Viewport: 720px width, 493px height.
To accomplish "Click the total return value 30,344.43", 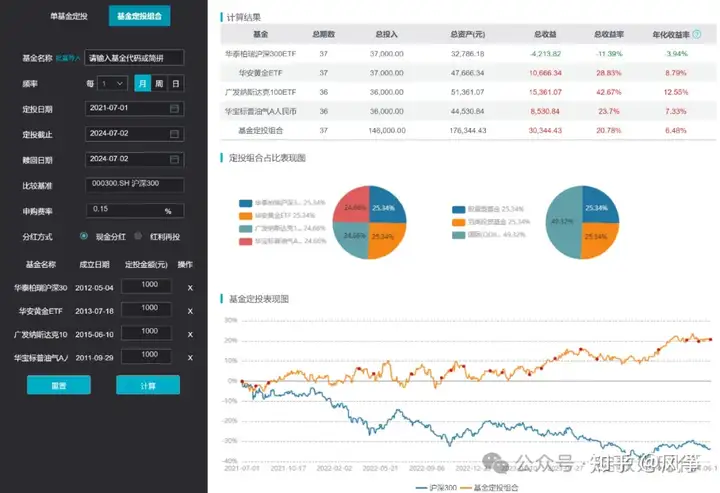I will 545,131.
